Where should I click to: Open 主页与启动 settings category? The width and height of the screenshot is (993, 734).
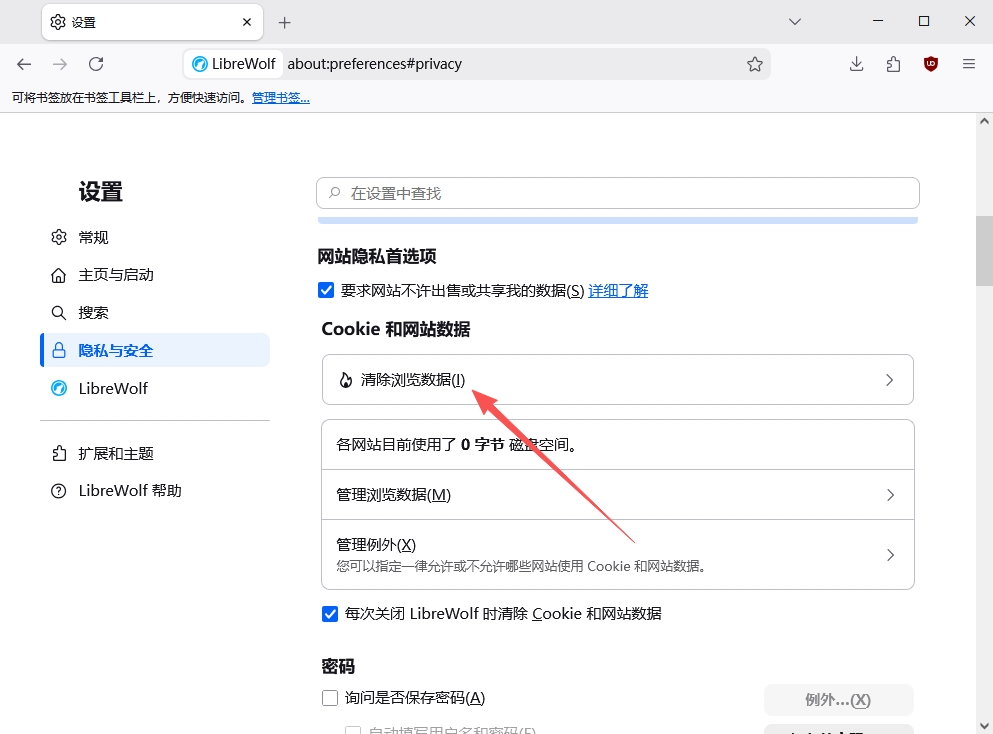(x=155, y=275)
